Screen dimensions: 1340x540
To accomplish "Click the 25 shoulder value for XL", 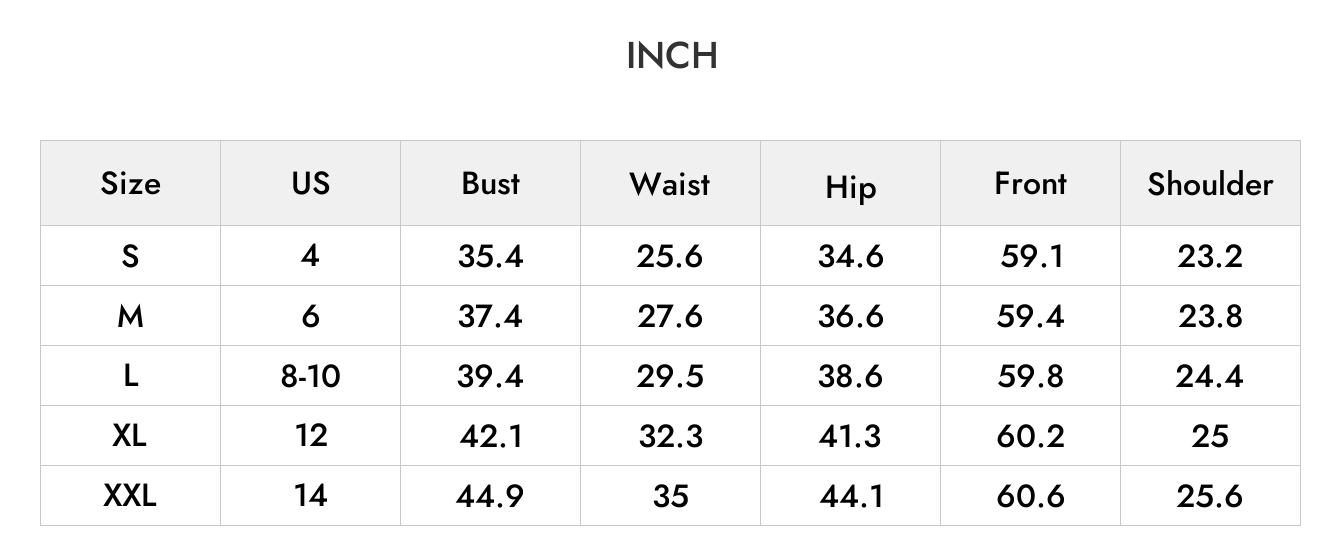I will click(x=1210, y=436).
